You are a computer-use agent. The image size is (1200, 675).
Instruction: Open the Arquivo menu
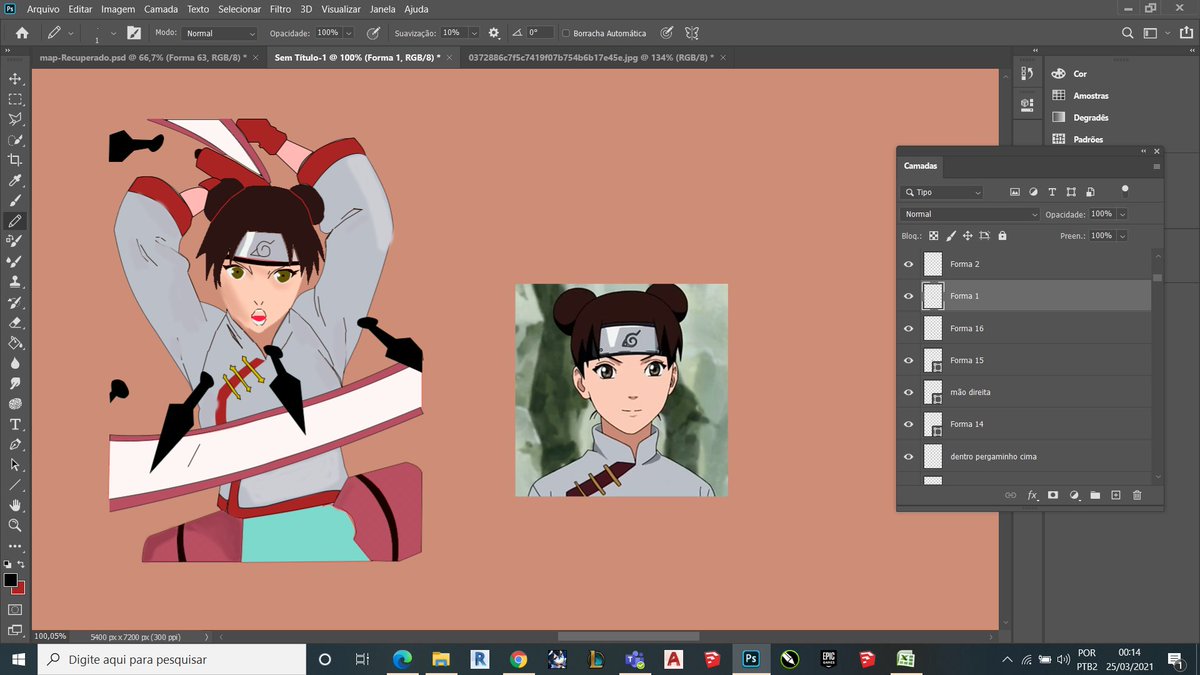coord(43,9)
